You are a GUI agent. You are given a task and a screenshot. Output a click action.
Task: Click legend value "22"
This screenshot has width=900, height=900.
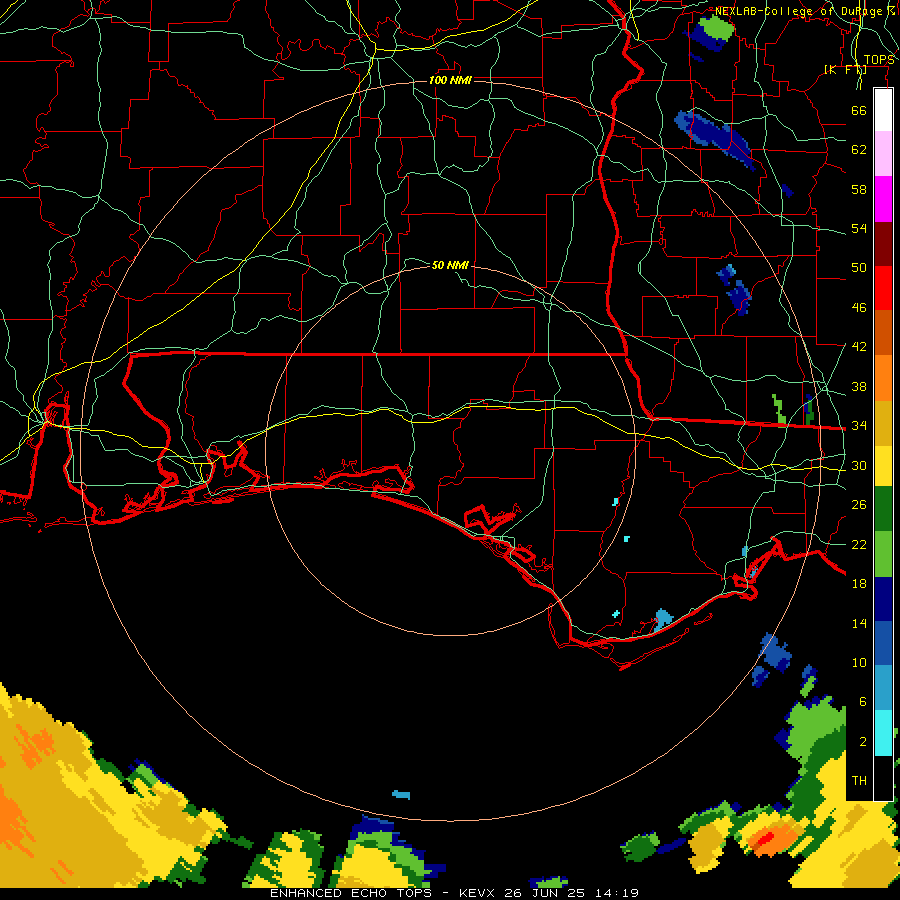tap(859, 544)
